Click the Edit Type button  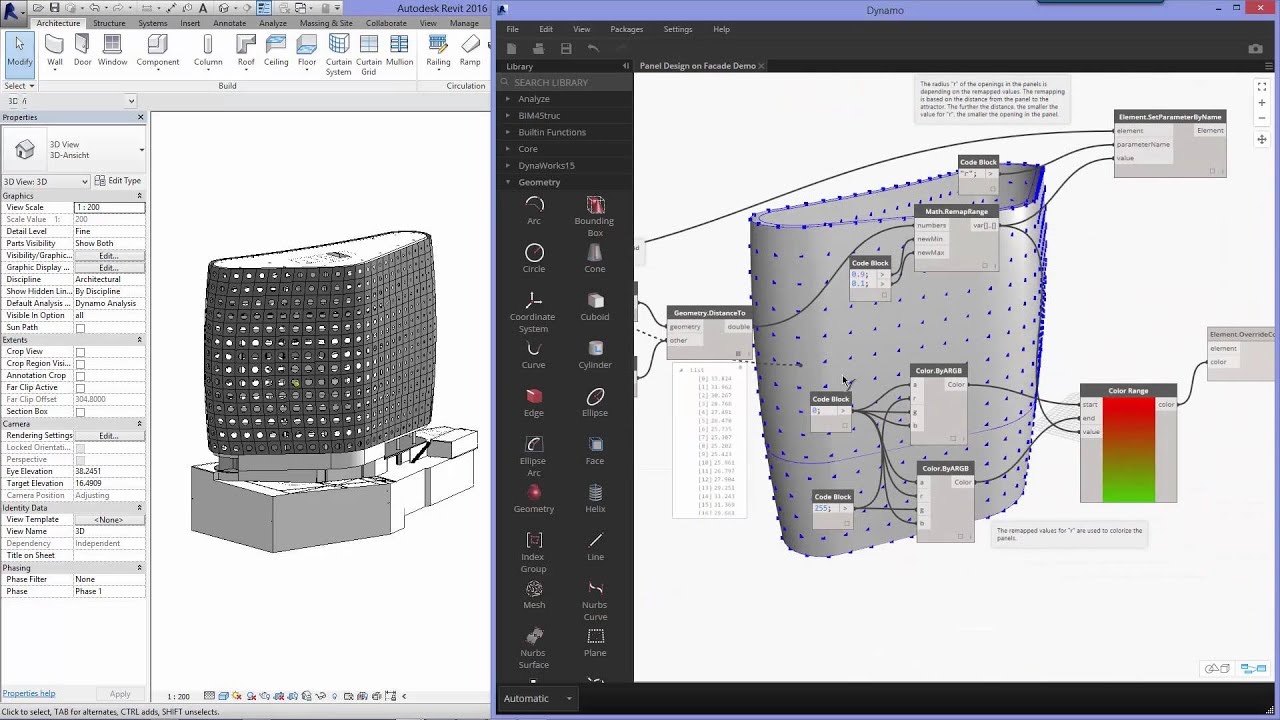tap(117, 181)
